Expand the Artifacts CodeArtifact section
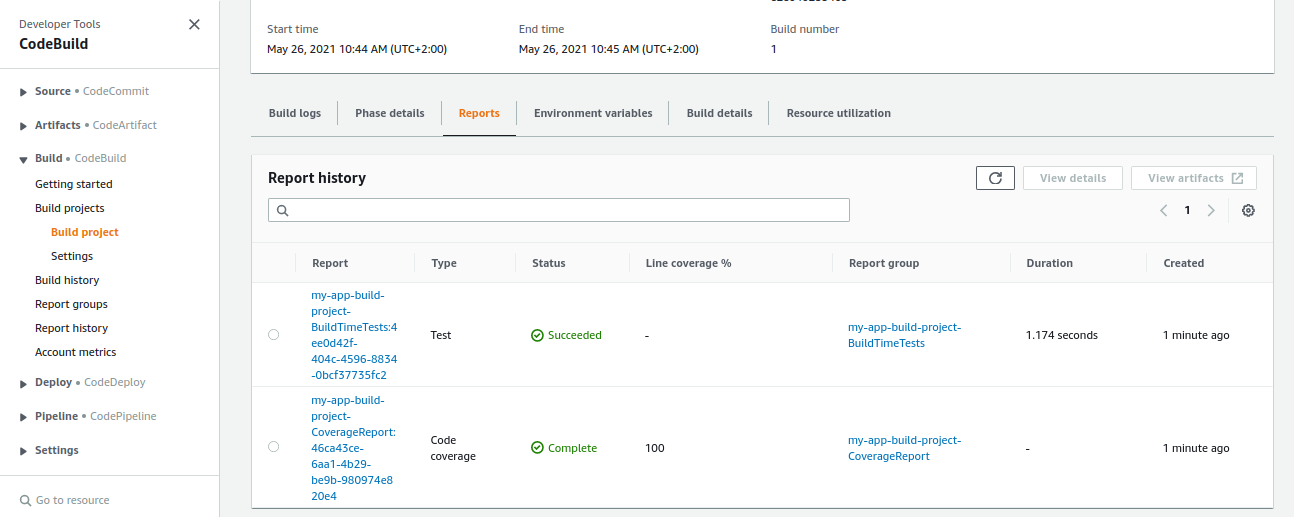 24,126
